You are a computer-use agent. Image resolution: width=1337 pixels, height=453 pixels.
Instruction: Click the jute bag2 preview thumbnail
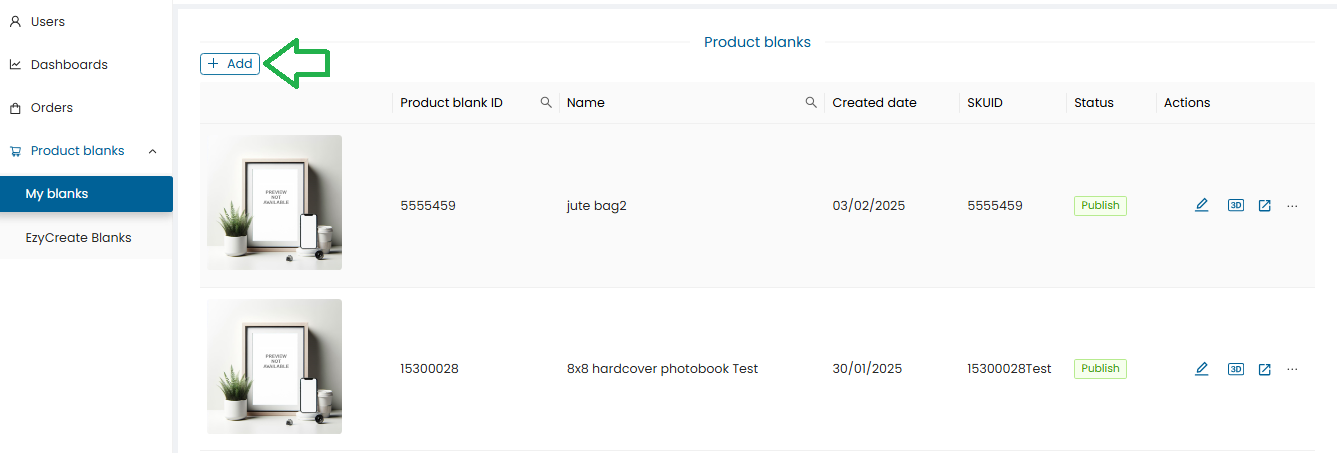[x=274, y=203]
